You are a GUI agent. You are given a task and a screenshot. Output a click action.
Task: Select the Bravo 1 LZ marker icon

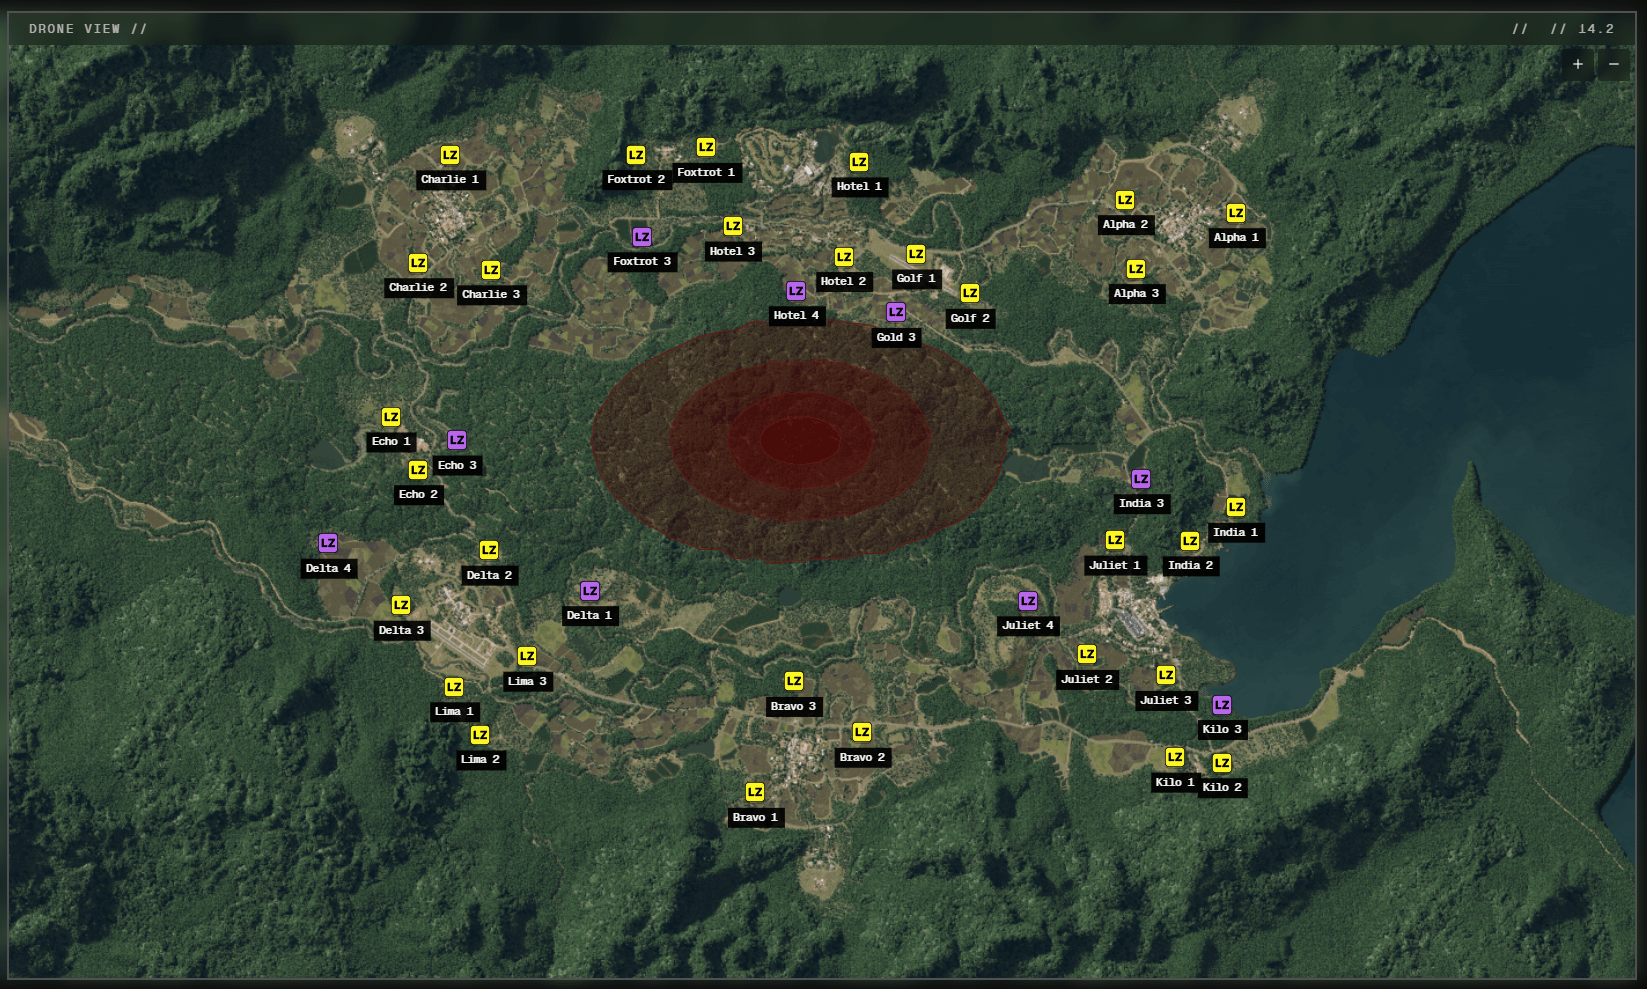(x=755, y=792)
